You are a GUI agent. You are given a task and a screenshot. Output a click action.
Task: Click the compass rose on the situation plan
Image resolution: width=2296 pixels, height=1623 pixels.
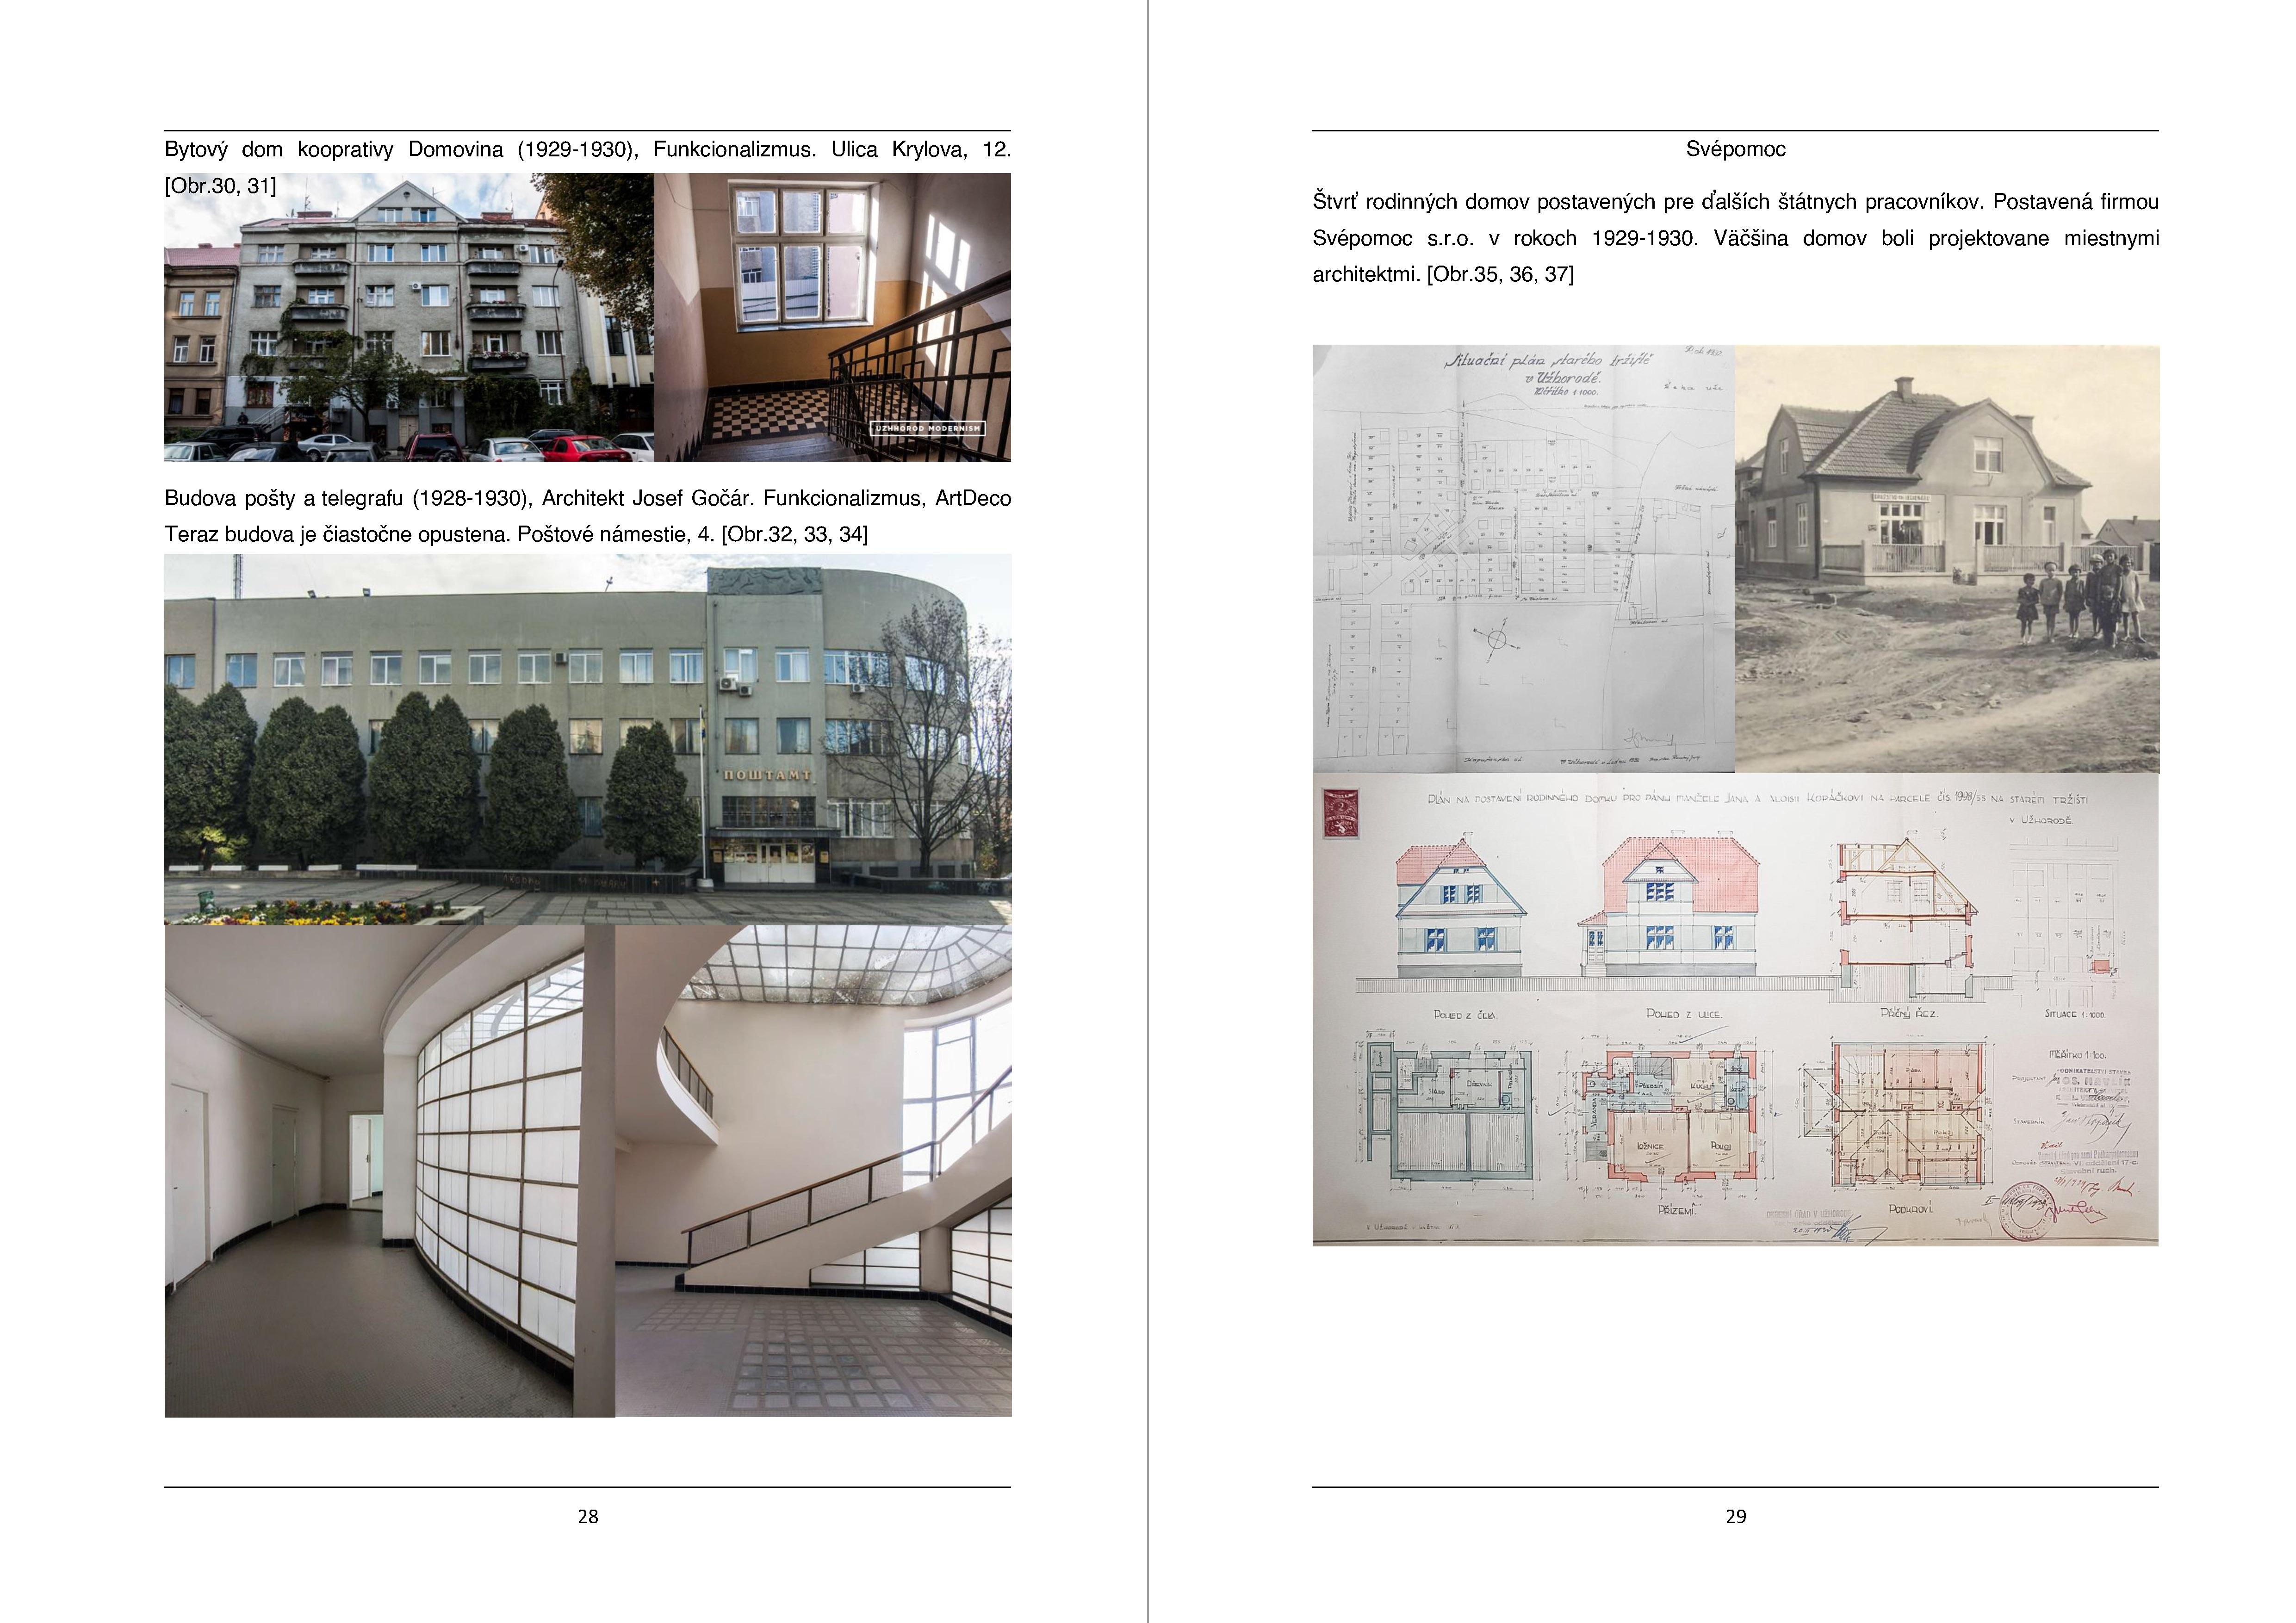click(1496, 639)
